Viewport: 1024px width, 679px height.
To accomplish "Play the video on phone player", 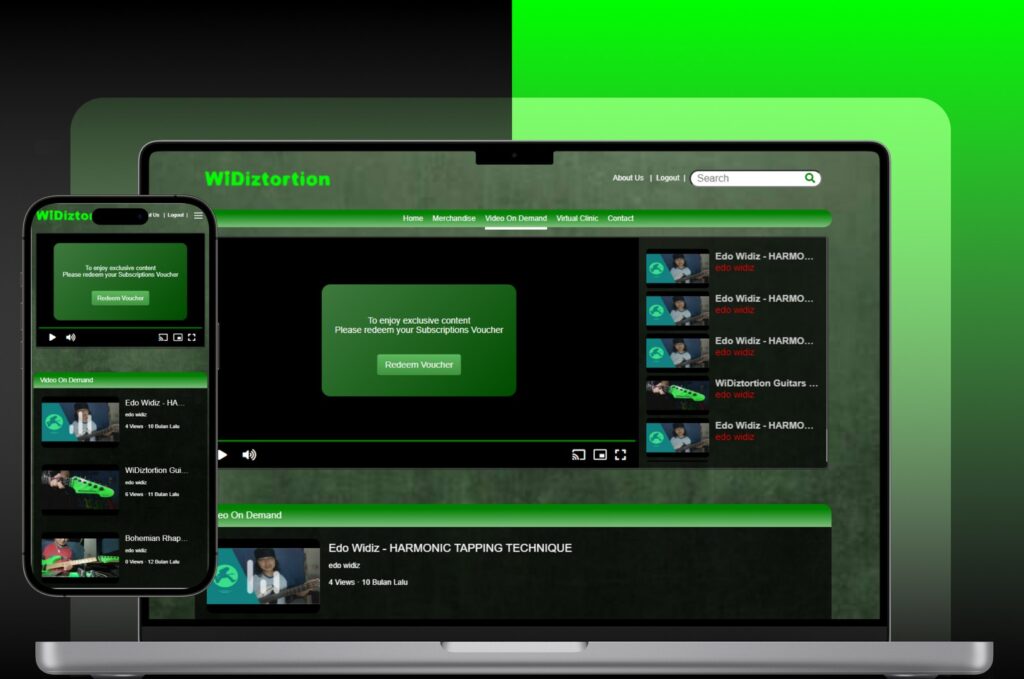I will [52, 338].
